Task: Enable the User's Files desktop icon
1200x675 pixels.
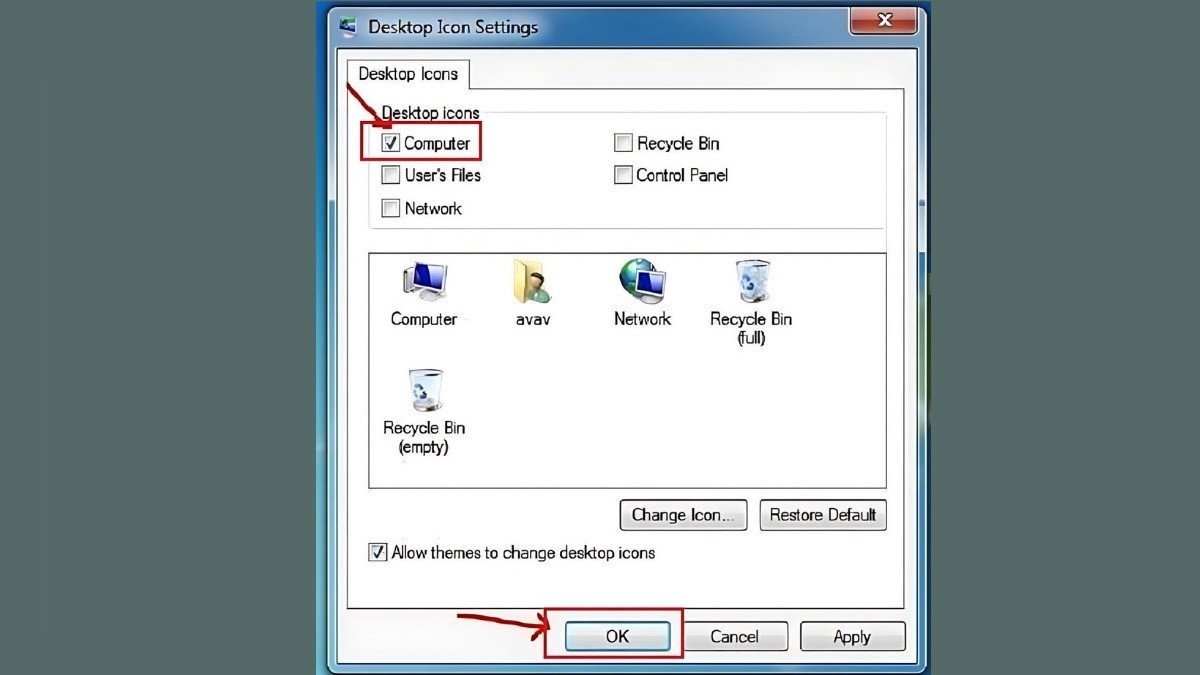Action: 390,175
